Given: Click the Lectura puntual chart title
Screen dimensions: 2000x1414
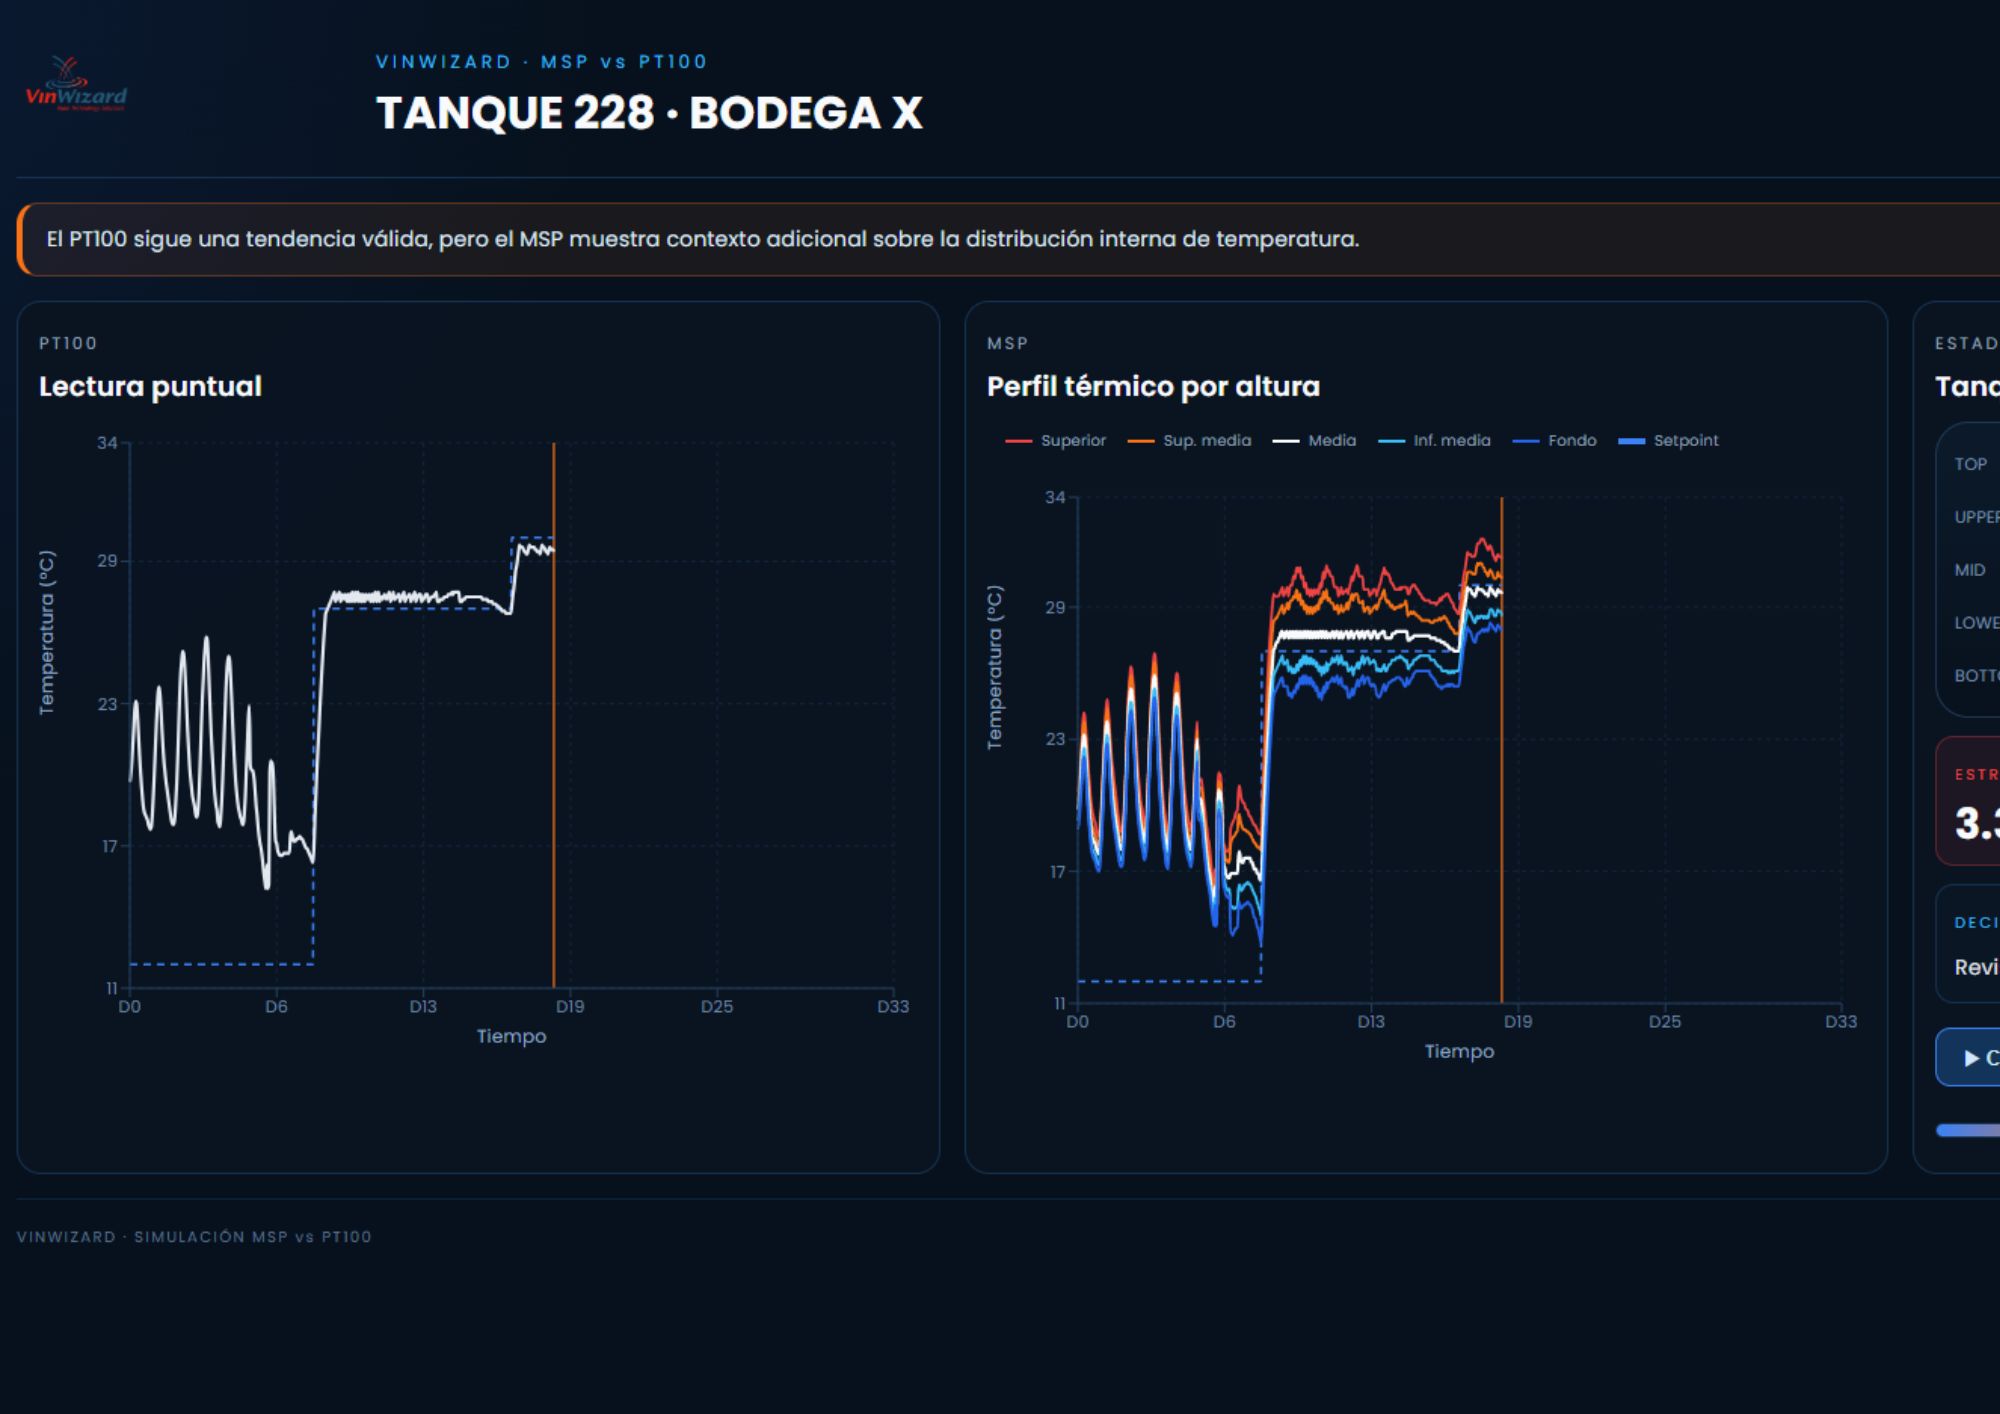Looking at the screenshot, I should click(150, 387).
